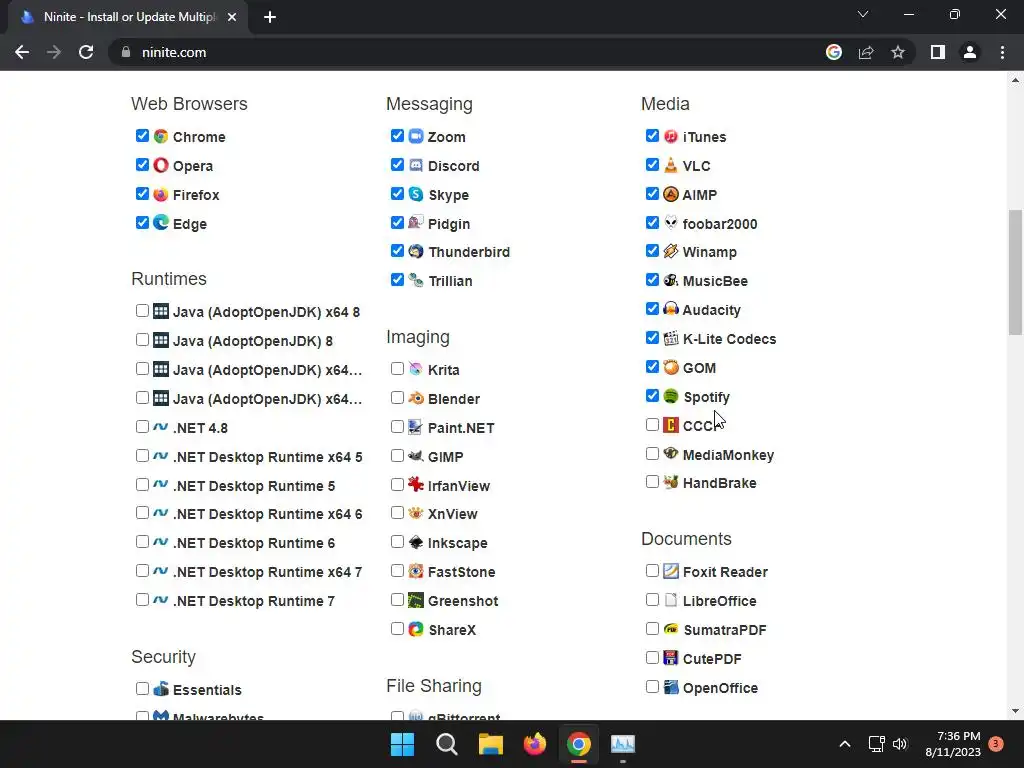The image size is (1024, 768).
Task: Click the HandBrake icon
Action: (671, 483)
